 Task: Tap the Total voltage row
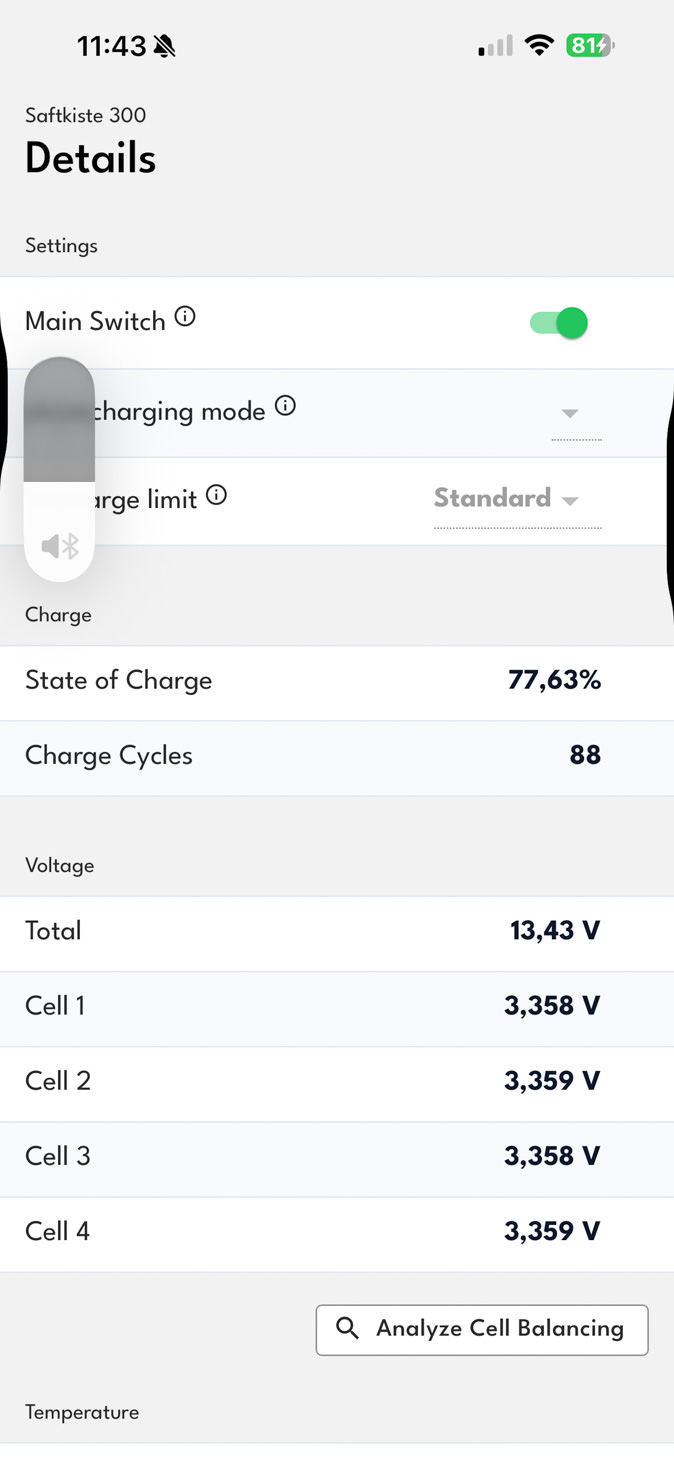coord(337,932)
